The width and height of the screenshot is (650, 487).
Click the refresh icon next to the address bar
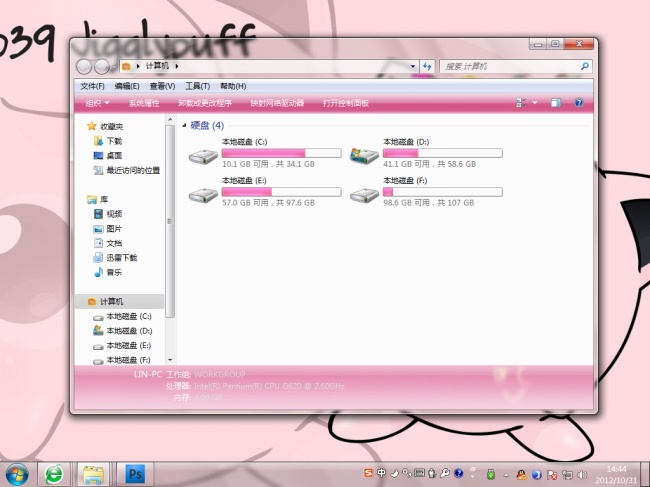tap(427, 66)
